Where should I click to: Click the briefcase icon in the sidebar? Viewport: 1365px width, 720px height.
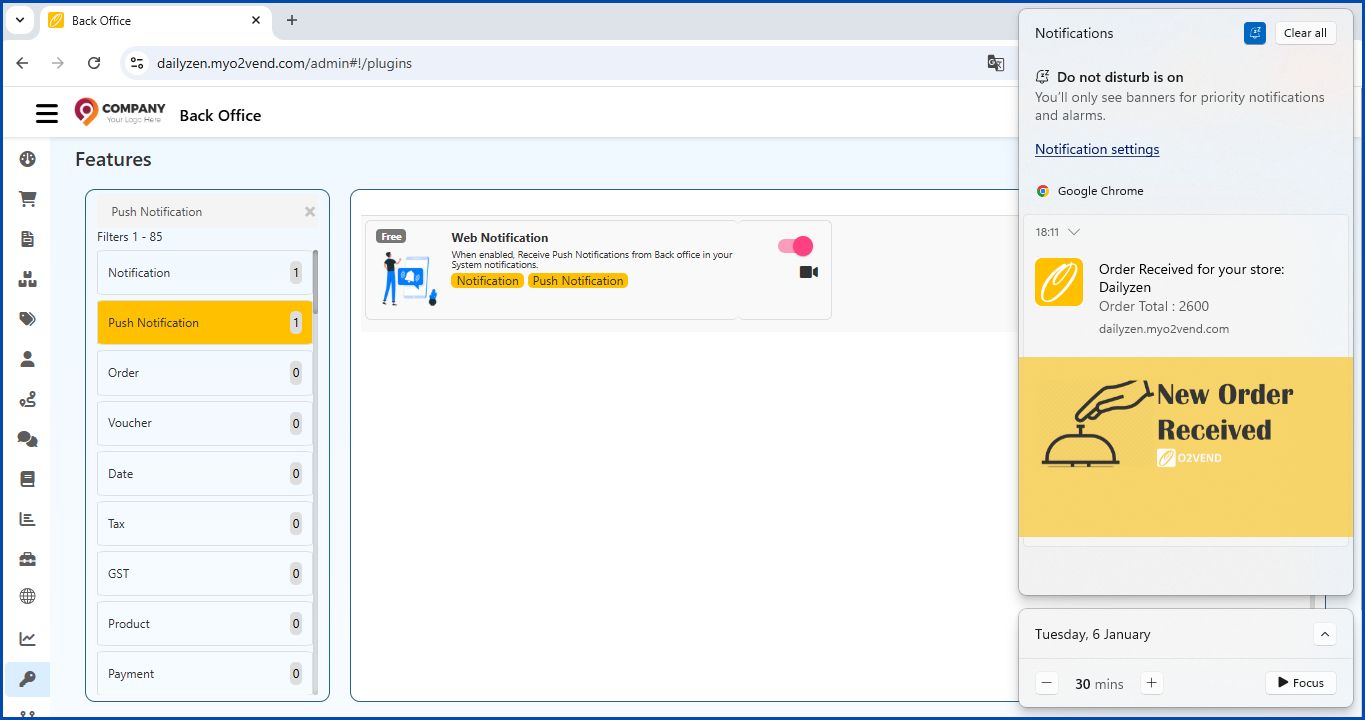(27, 558)
